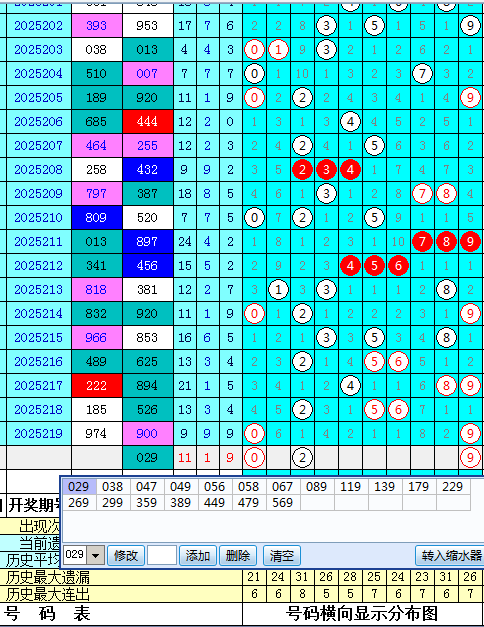Click the 删除 button
The image size is (484, 627).
click(x=238, y=555)
